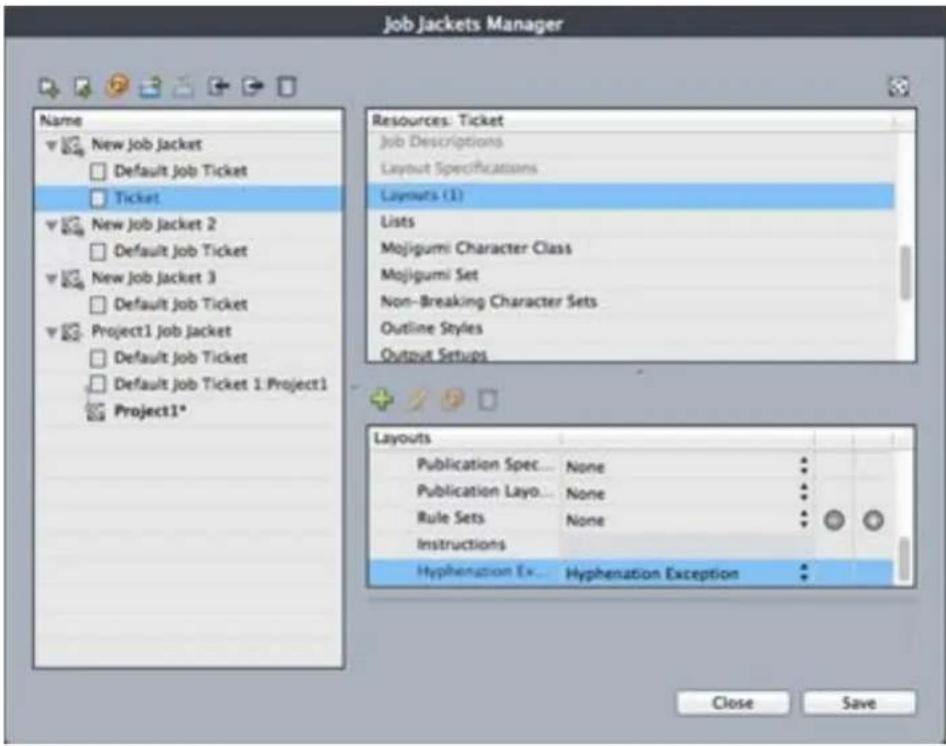Screen dimensions: 946x746
Task: Open the Publication Layout dropdown showing None
Action: tap(687, 493)
